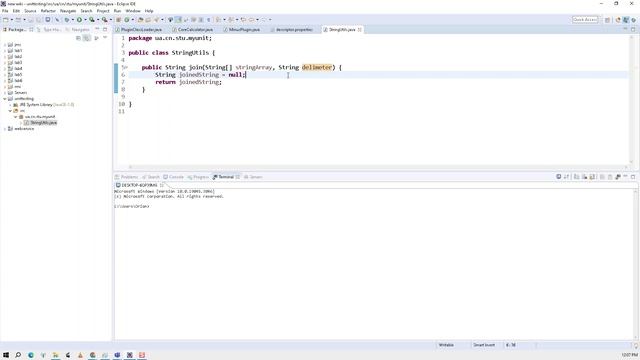Screen dimensions: 640x360
Task: Expand the lab4 project
Action: click(5, 69)
